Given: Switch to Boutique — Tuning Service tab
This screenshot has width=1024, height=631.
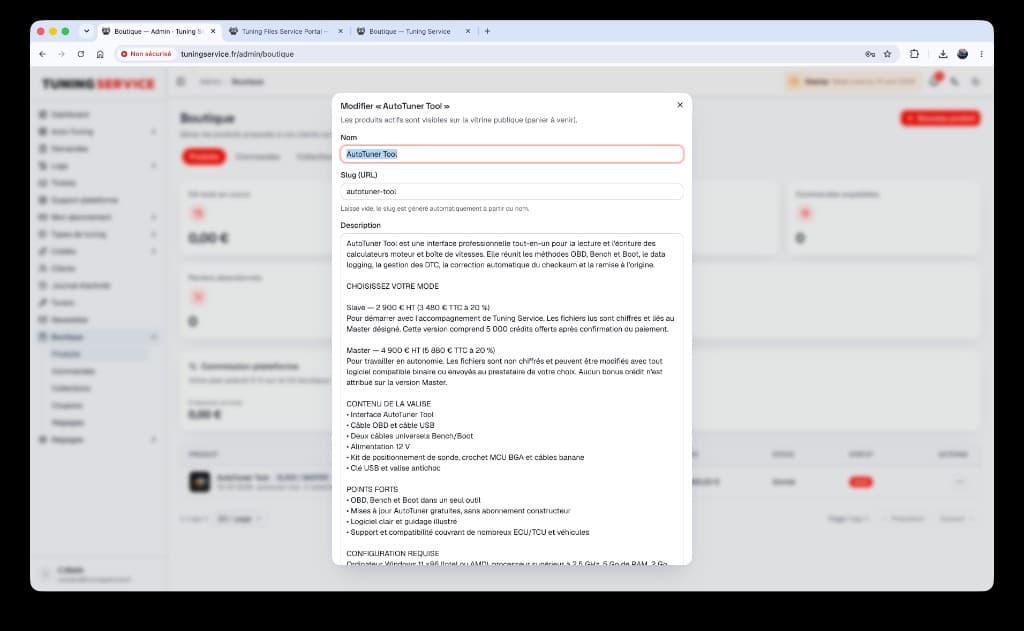Looking at the screenshot, I should (409, 31).
